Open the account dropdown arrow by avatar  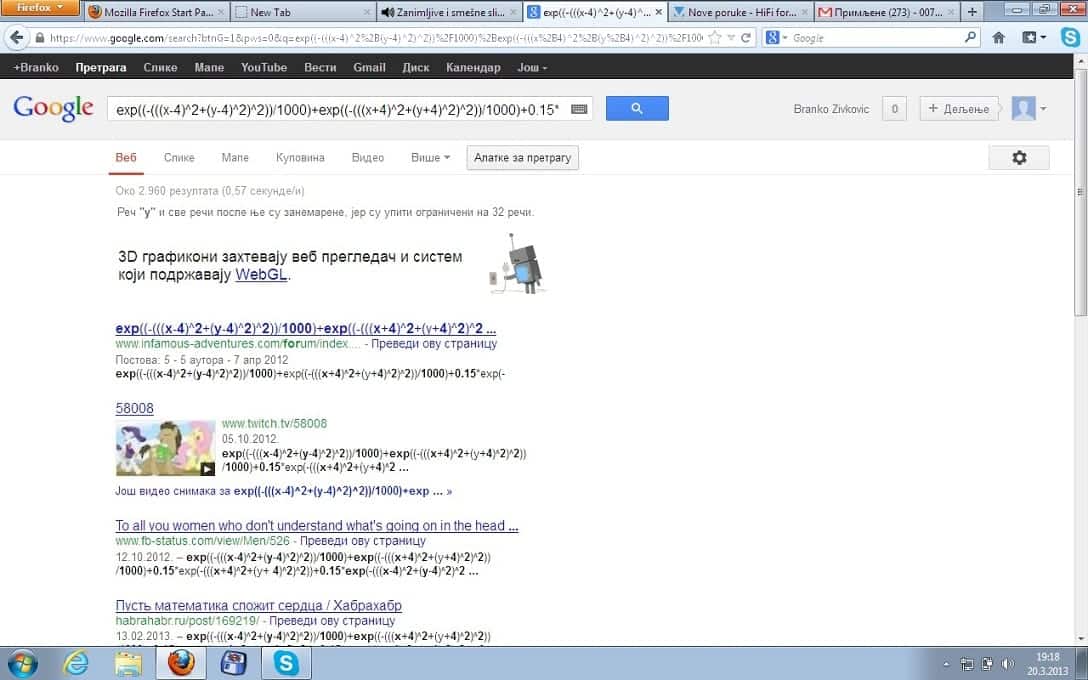pyautogui.click(x=1043, y=109)
